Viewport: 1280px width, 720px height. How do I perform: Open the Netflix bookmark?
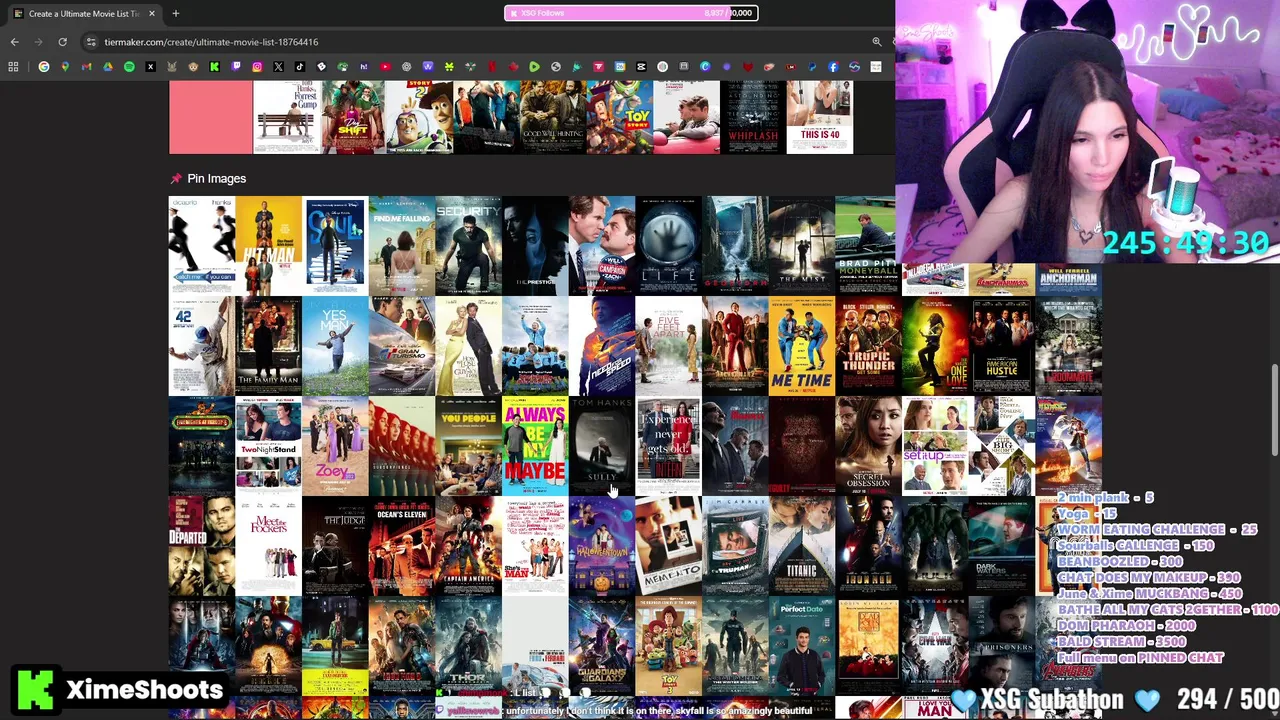[x=492, y=67]
